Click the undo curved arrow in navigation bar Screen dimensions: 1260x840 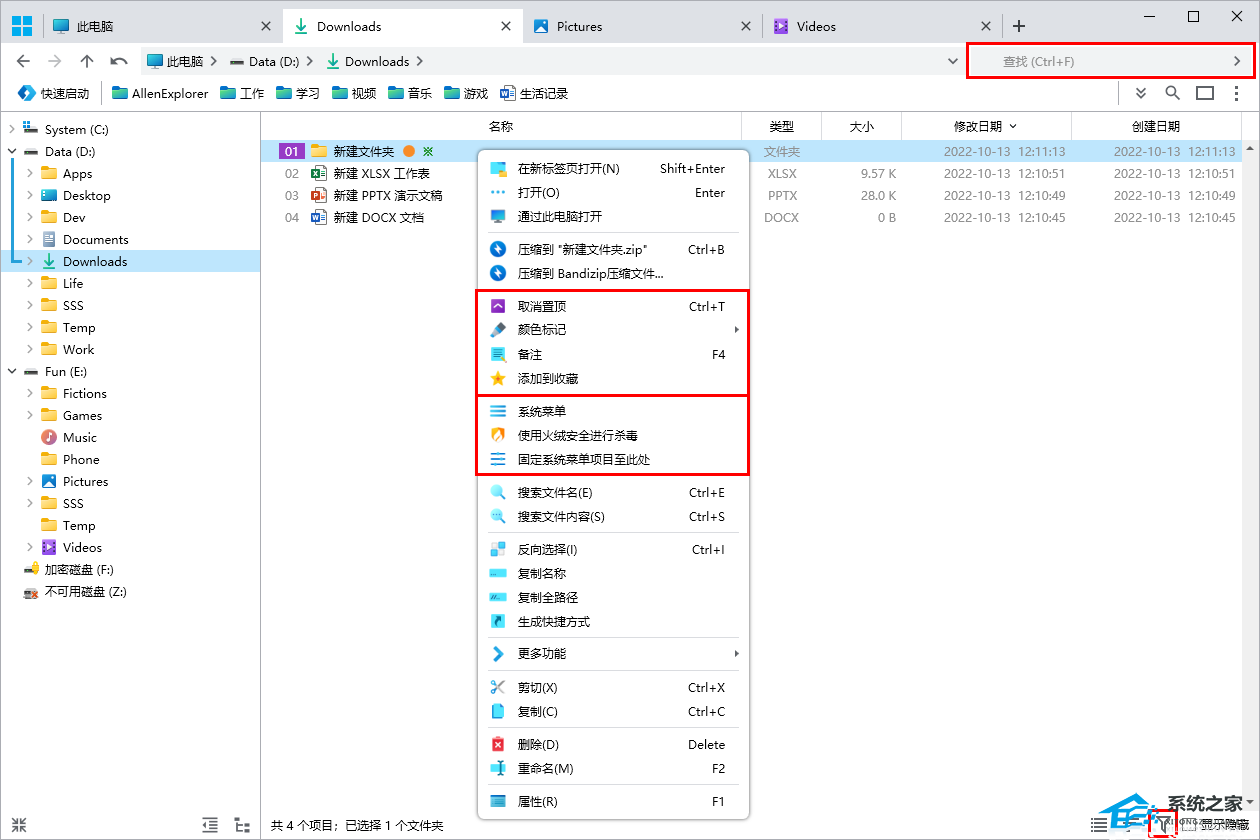pos(119,61)
